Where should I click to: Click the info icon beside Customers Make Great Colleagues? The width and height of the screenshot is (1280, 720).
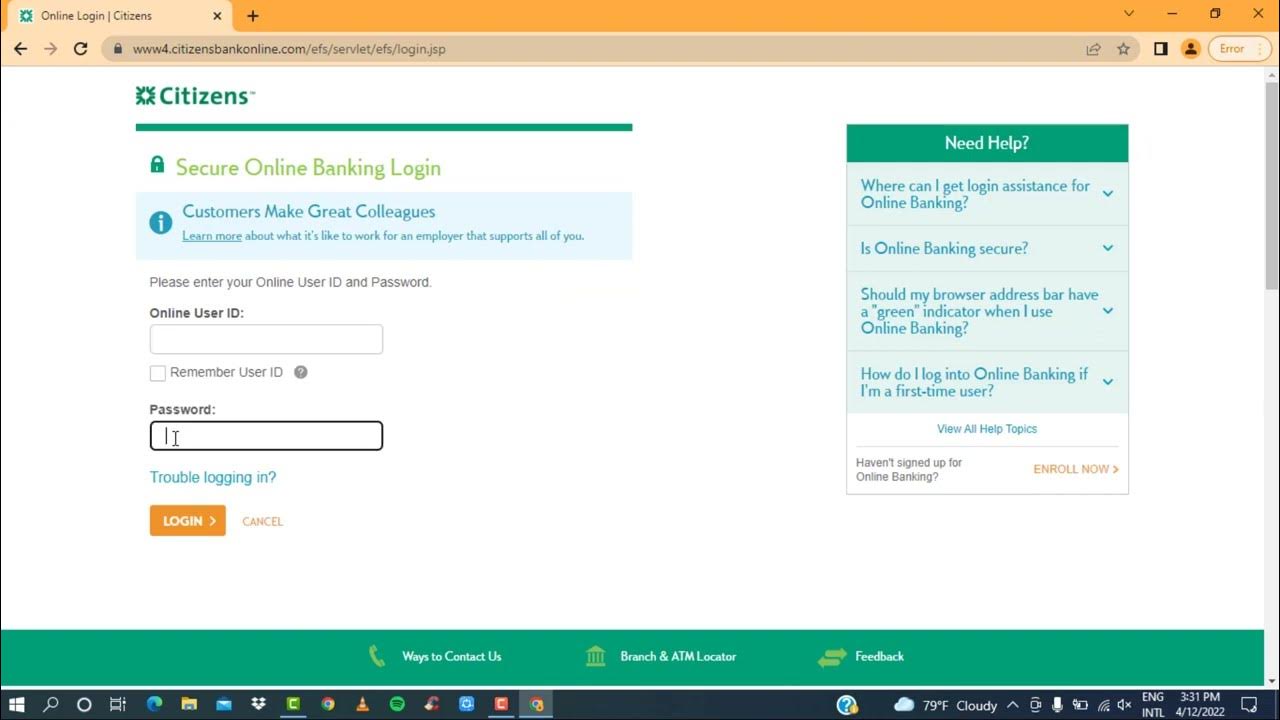pyautogui.click(x=160, y=223)
